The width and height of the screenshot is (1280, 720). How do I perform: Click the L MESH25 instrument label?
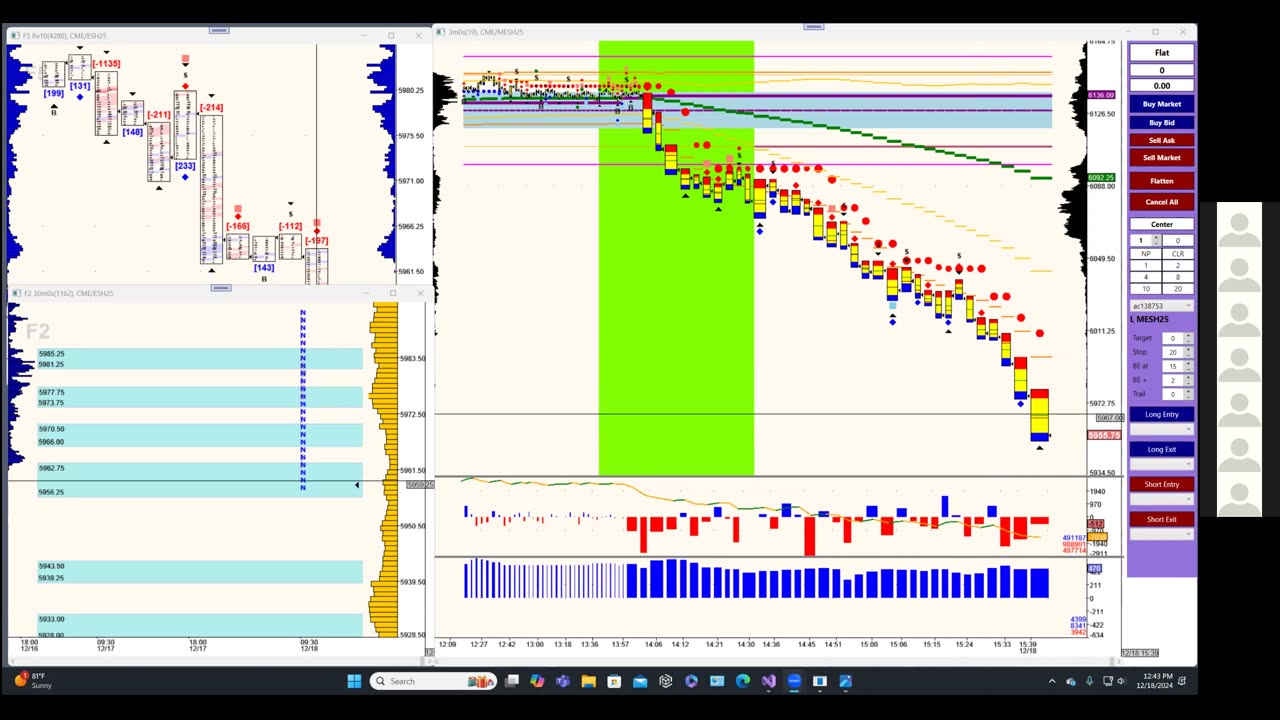1150,319
